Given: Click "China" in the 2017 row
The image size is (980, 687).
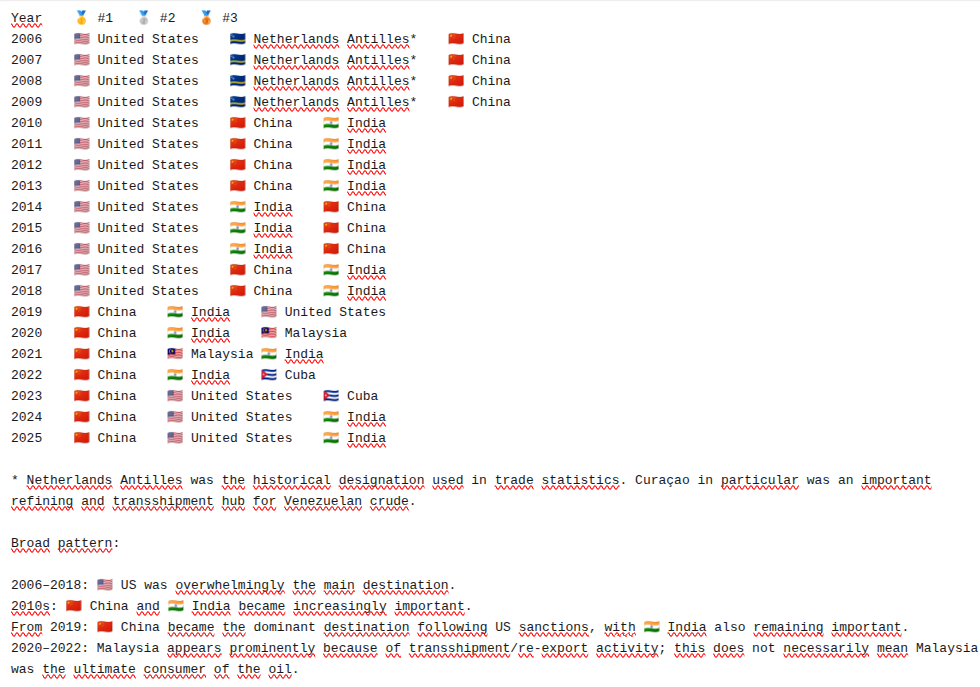Looking at the screenshot, I should tap(272, 270).
